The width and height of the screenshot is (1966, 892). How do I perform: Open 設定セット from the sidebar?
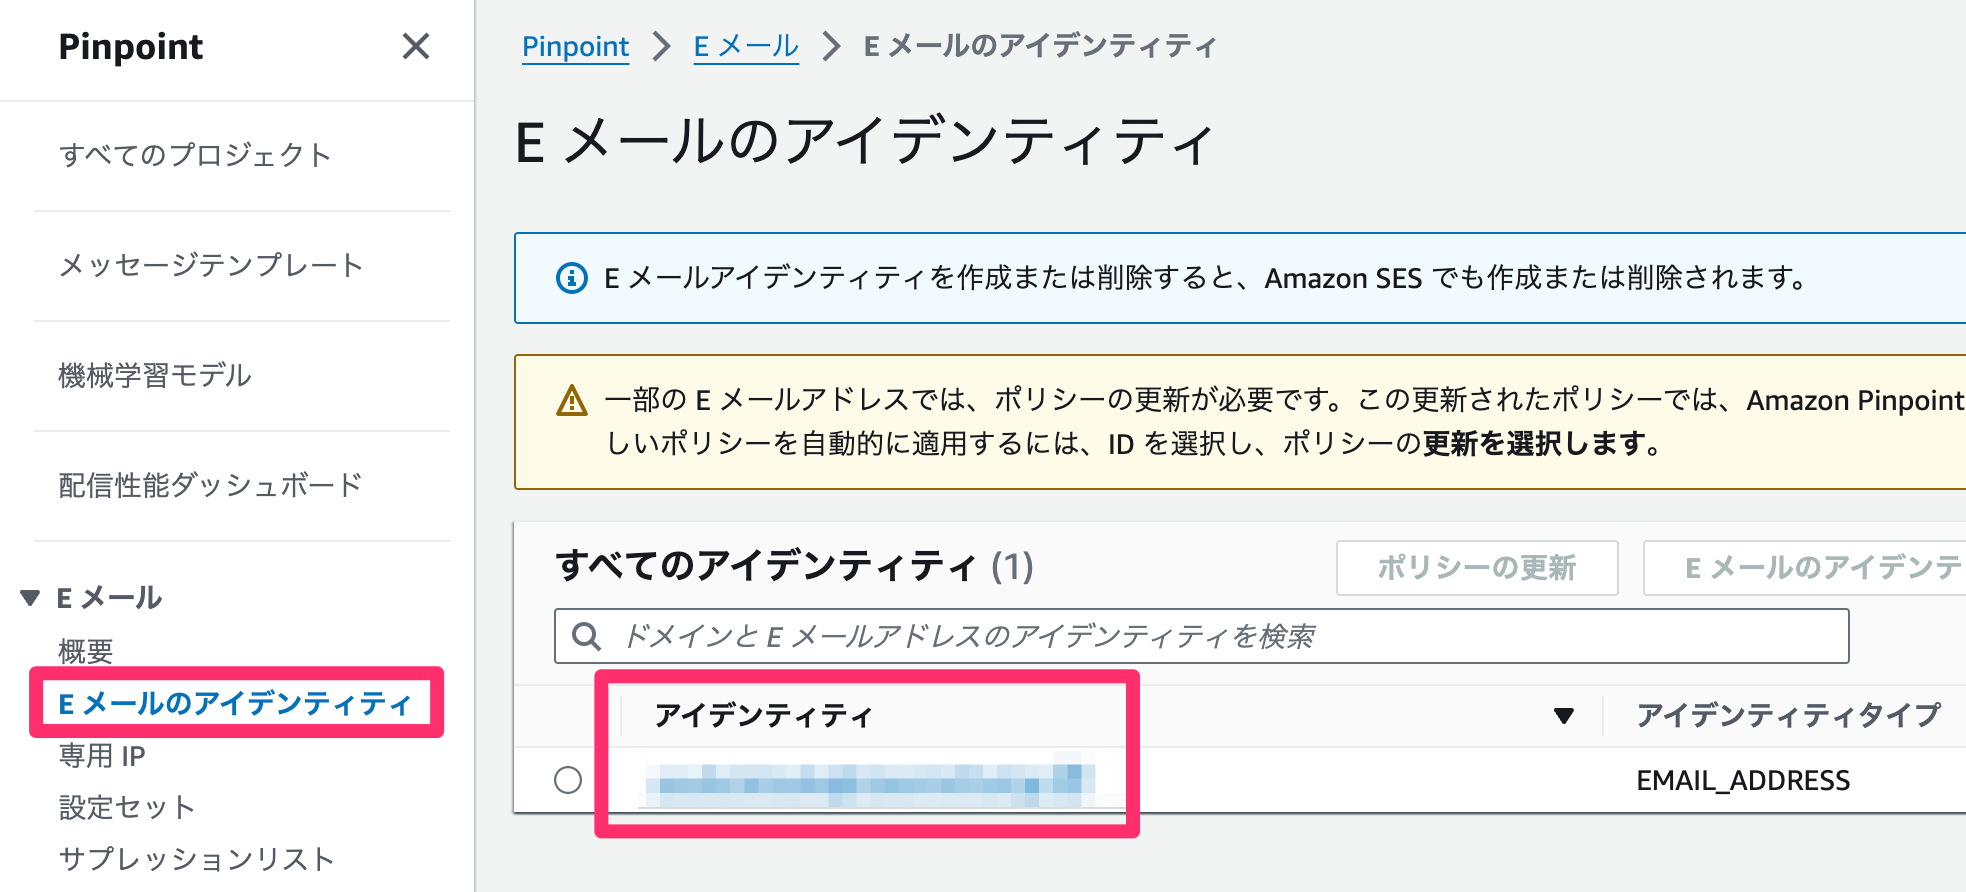point(128,807)
